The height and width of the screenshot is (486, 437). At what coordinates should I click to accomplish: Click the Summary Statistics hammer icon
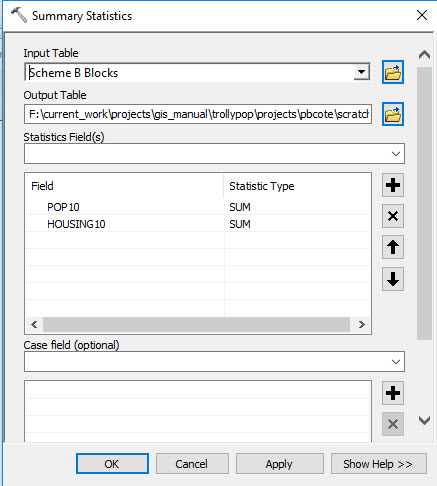tap(19, 15)
